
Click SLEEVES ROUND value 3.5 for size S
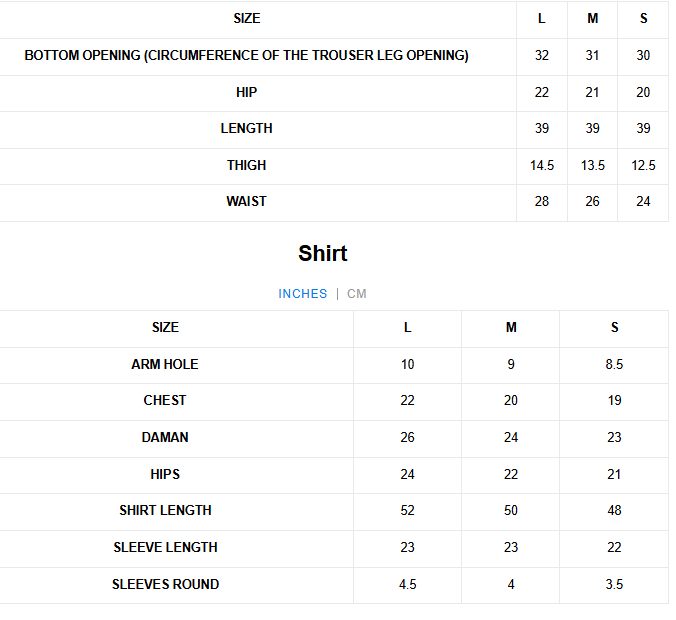tap(614, 585)
